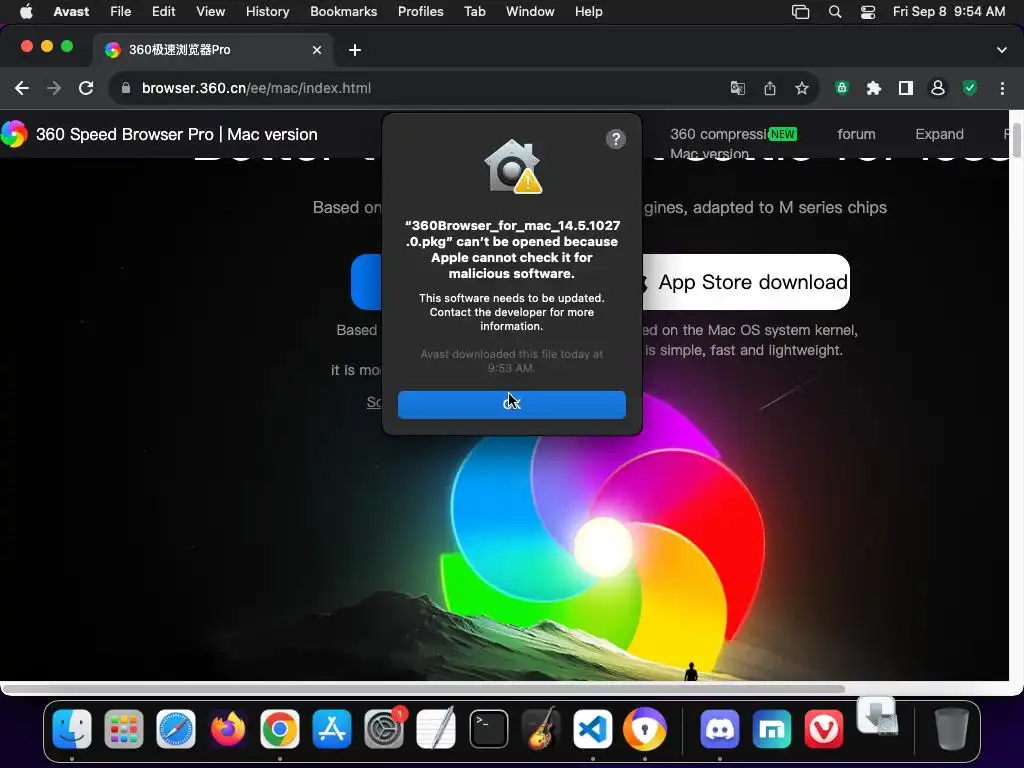Viewport: 1024px width, 768px height.
Task: Click the horizontal scrollbar at the page bottom
Action: (x=423, y=688)
